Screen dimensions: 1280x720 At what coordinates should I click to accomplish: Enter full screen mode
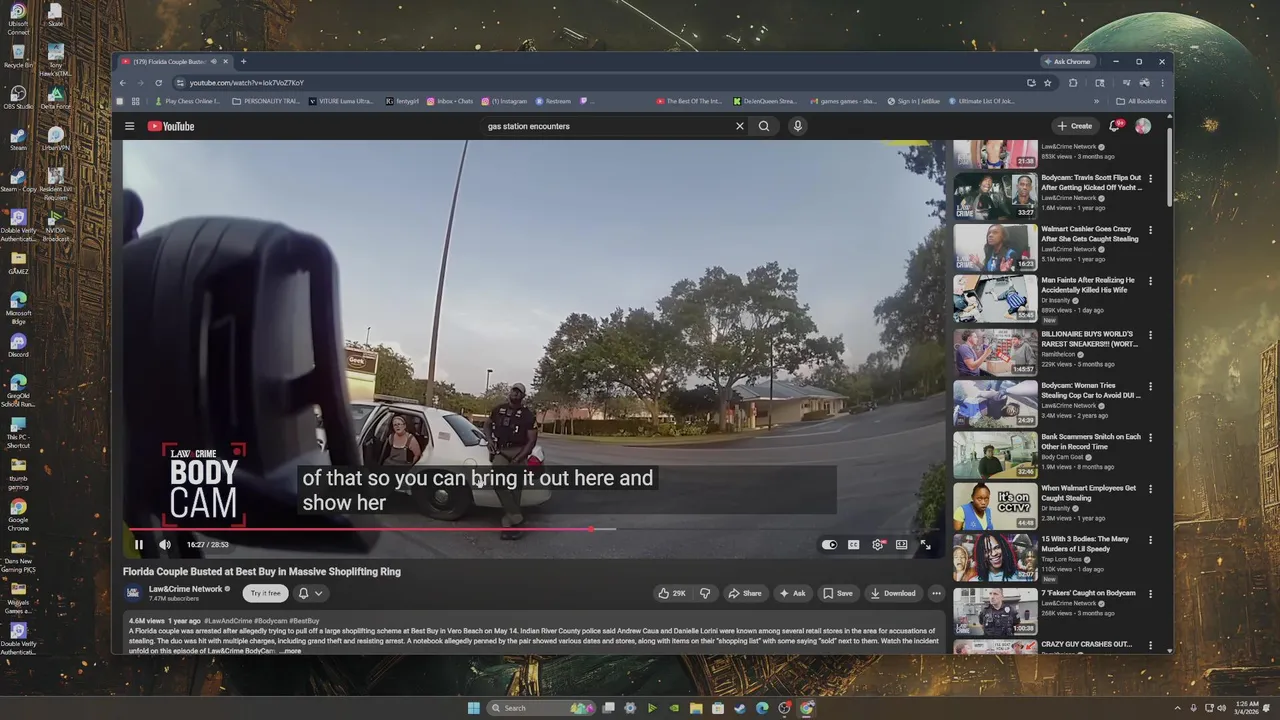[x=926, y=545]
